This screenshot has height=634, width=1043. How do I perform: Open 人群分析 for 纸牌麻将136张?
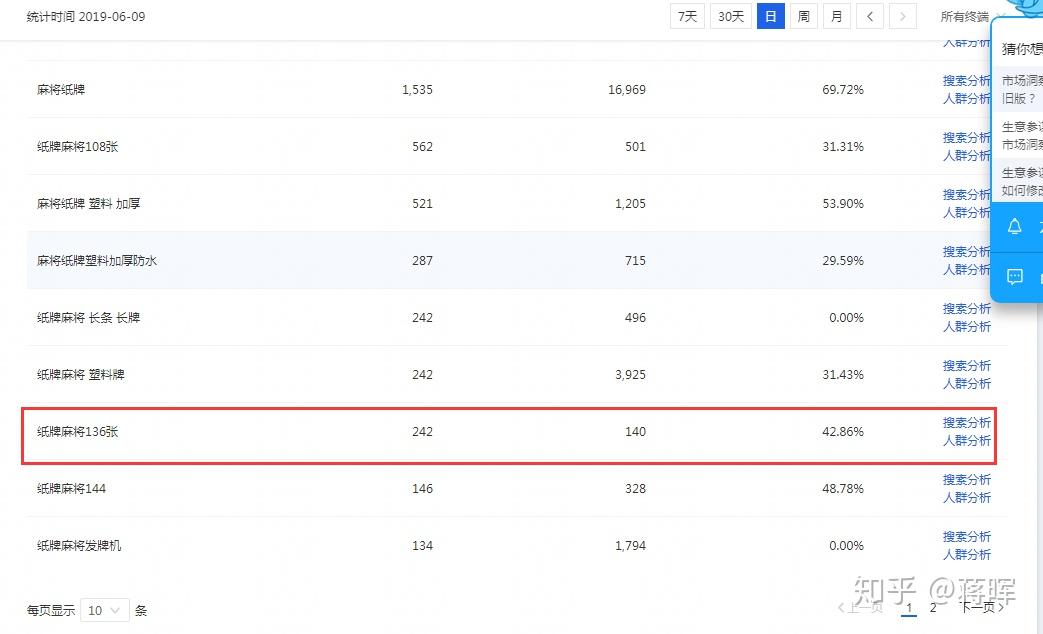(x=967, y=440)
